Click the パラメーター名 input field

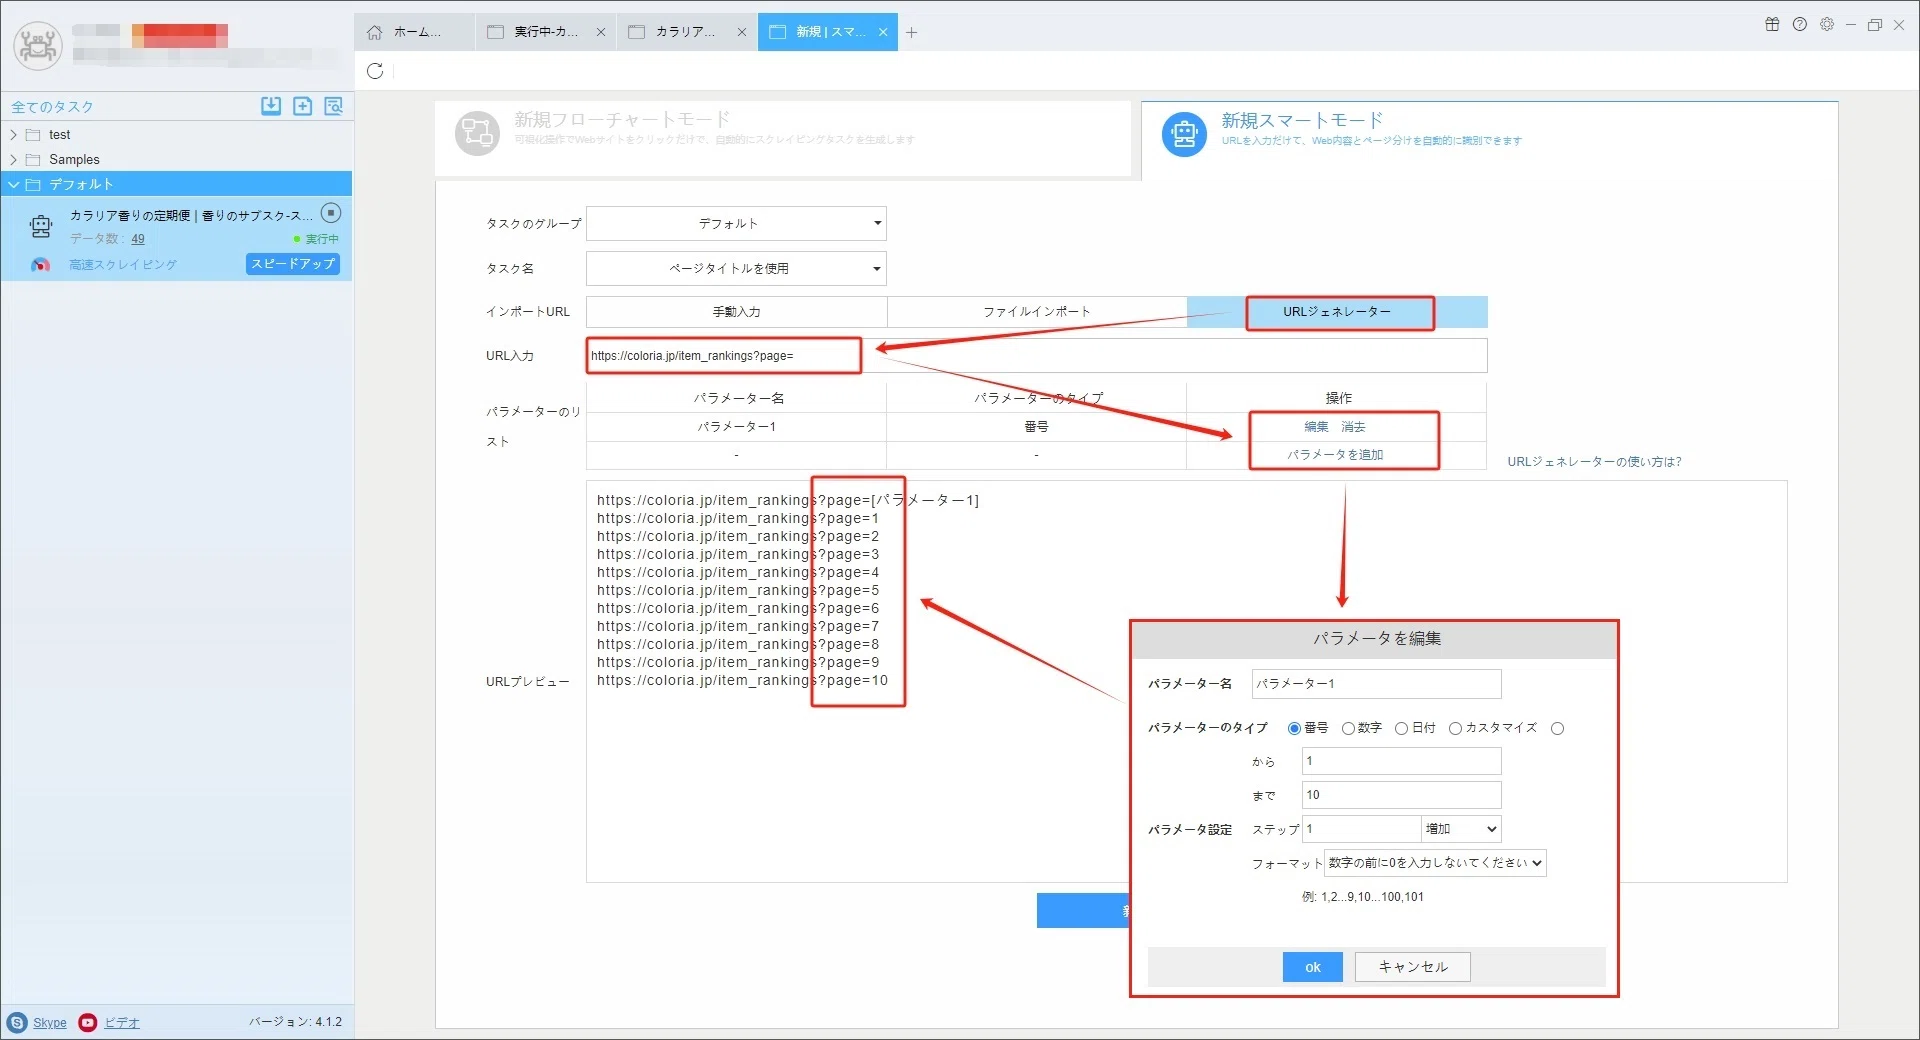click(1377, 684)
